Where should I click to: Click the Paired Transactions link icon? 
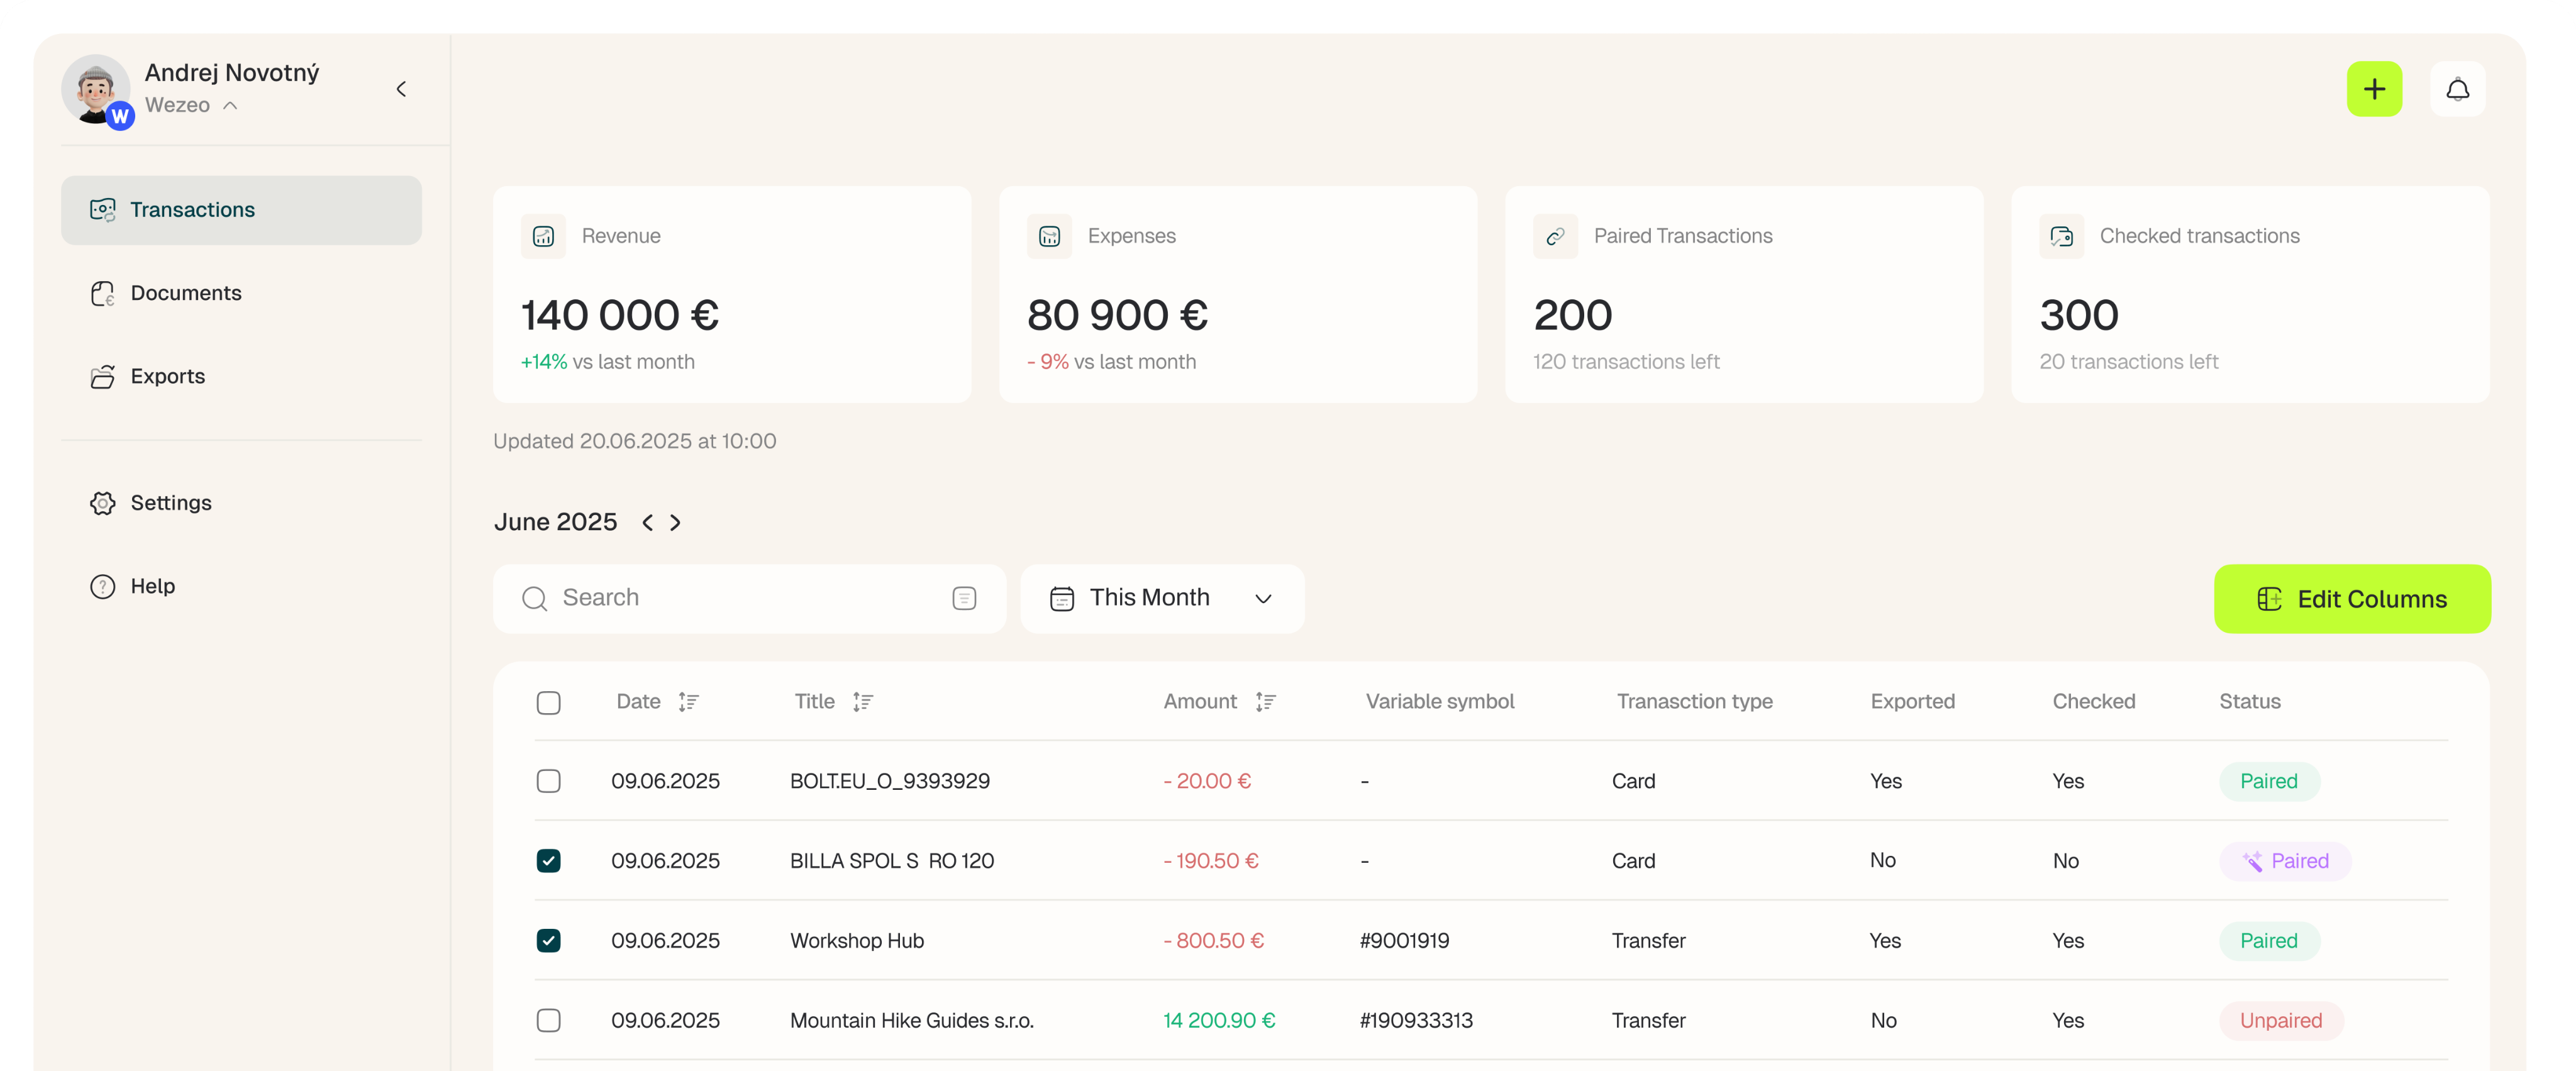point(1555,236)
